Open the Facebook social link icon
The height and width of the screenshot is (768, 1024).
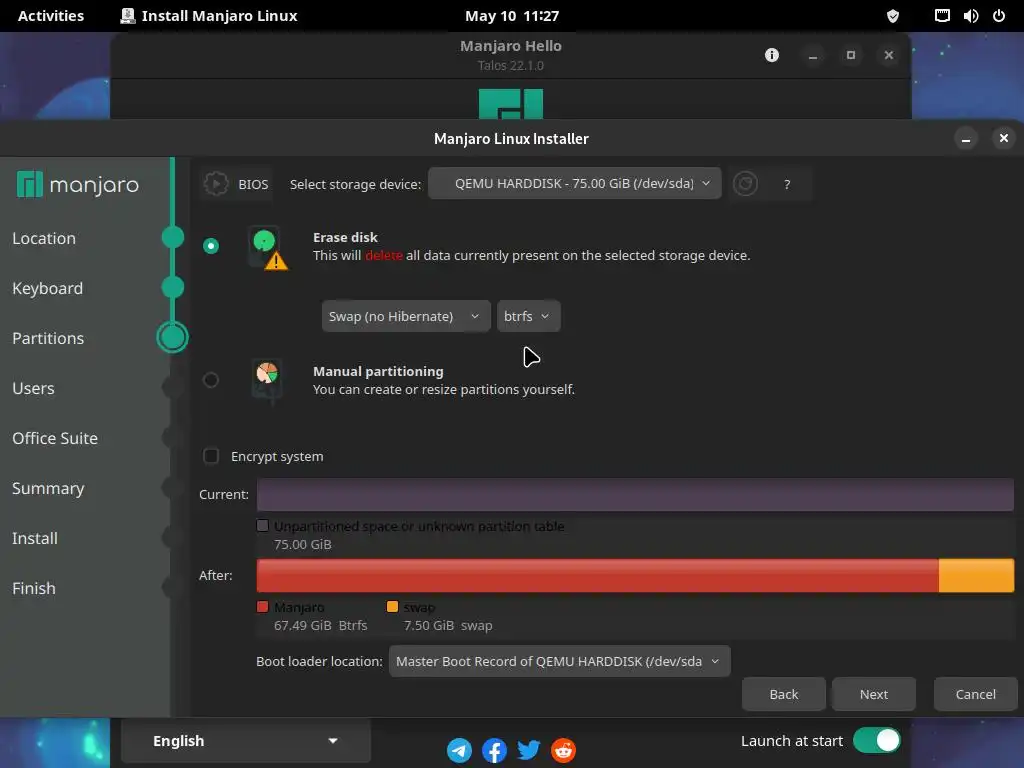click(494, 750)
